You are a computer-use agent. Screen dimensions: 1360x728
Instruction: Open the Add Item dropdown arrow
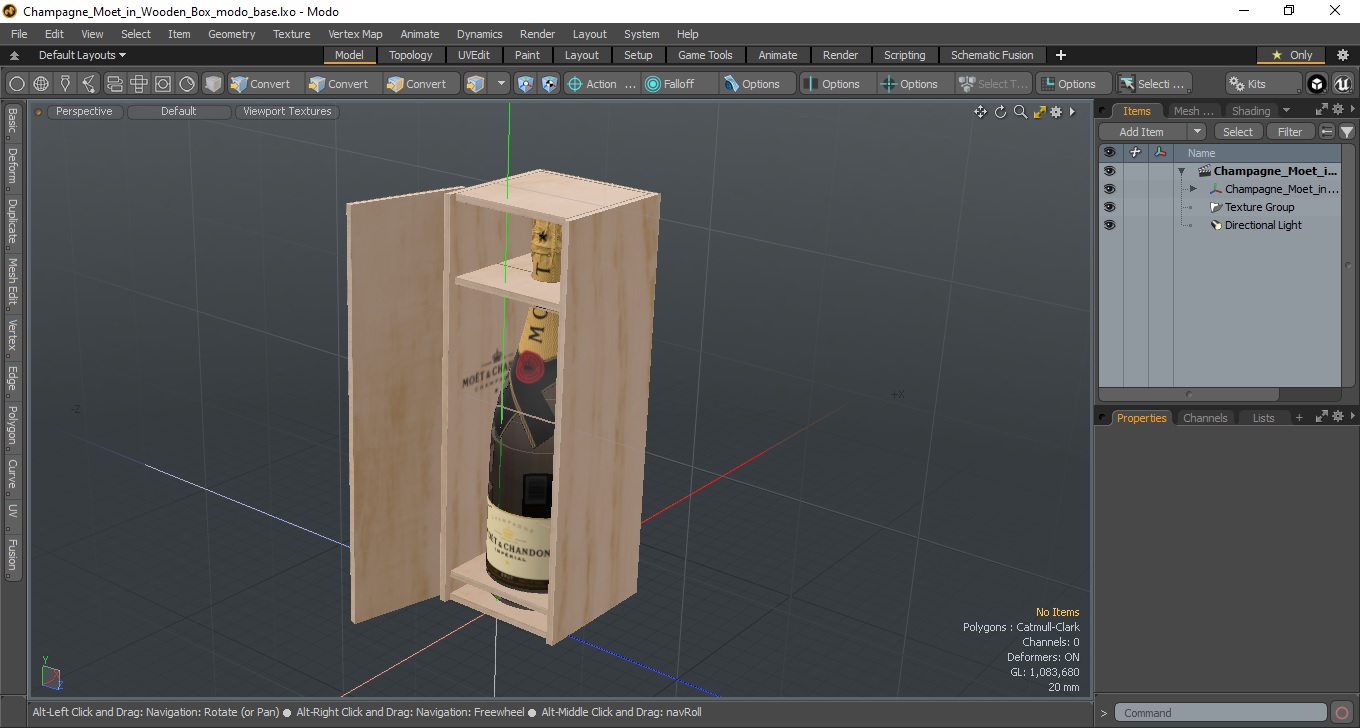(1197, 132)
